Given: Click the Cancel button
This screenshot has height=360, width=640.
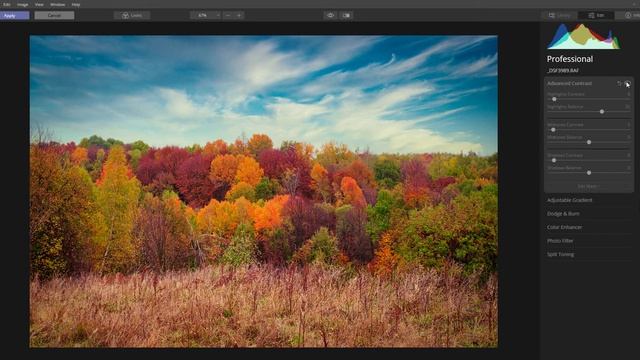Looking at the screenshot, I should pos(54,16).
